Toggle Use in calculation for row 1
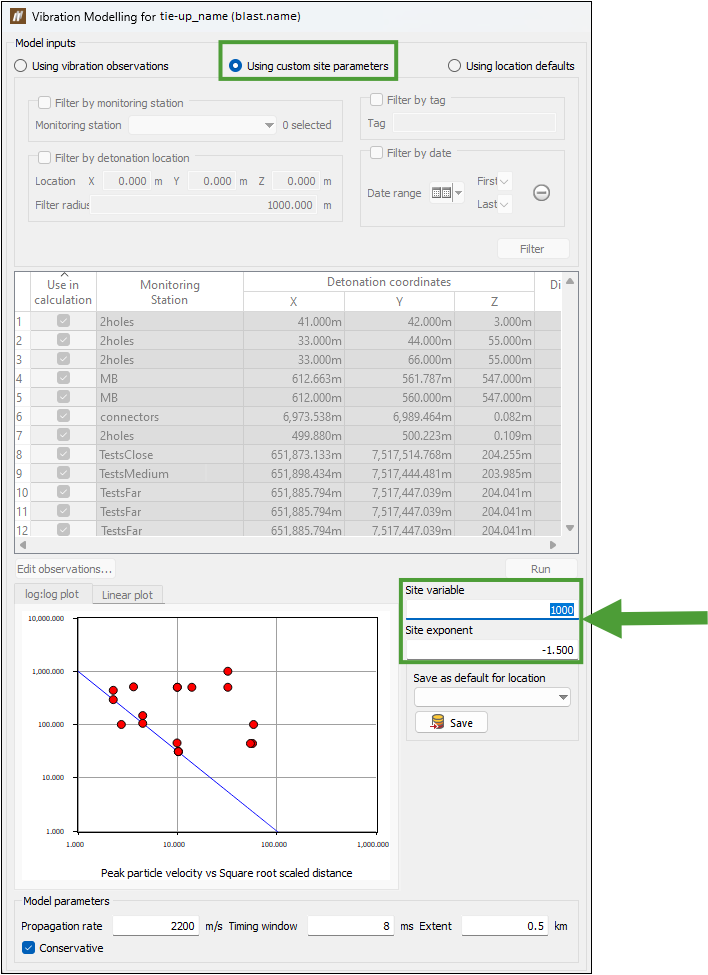This screenshot has width=708, height=975. coord(63,321)
